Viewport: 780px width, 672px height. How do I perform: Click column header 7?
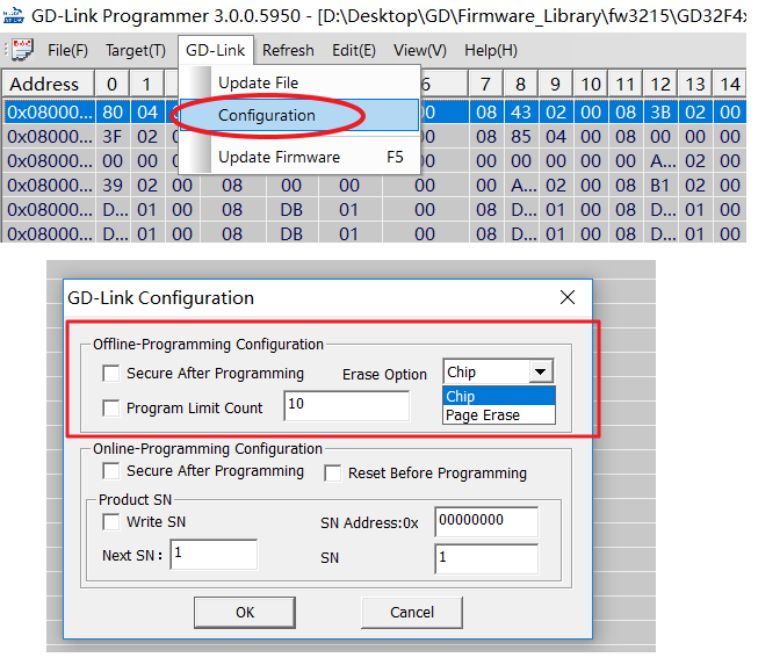click(x=486, y=84)
